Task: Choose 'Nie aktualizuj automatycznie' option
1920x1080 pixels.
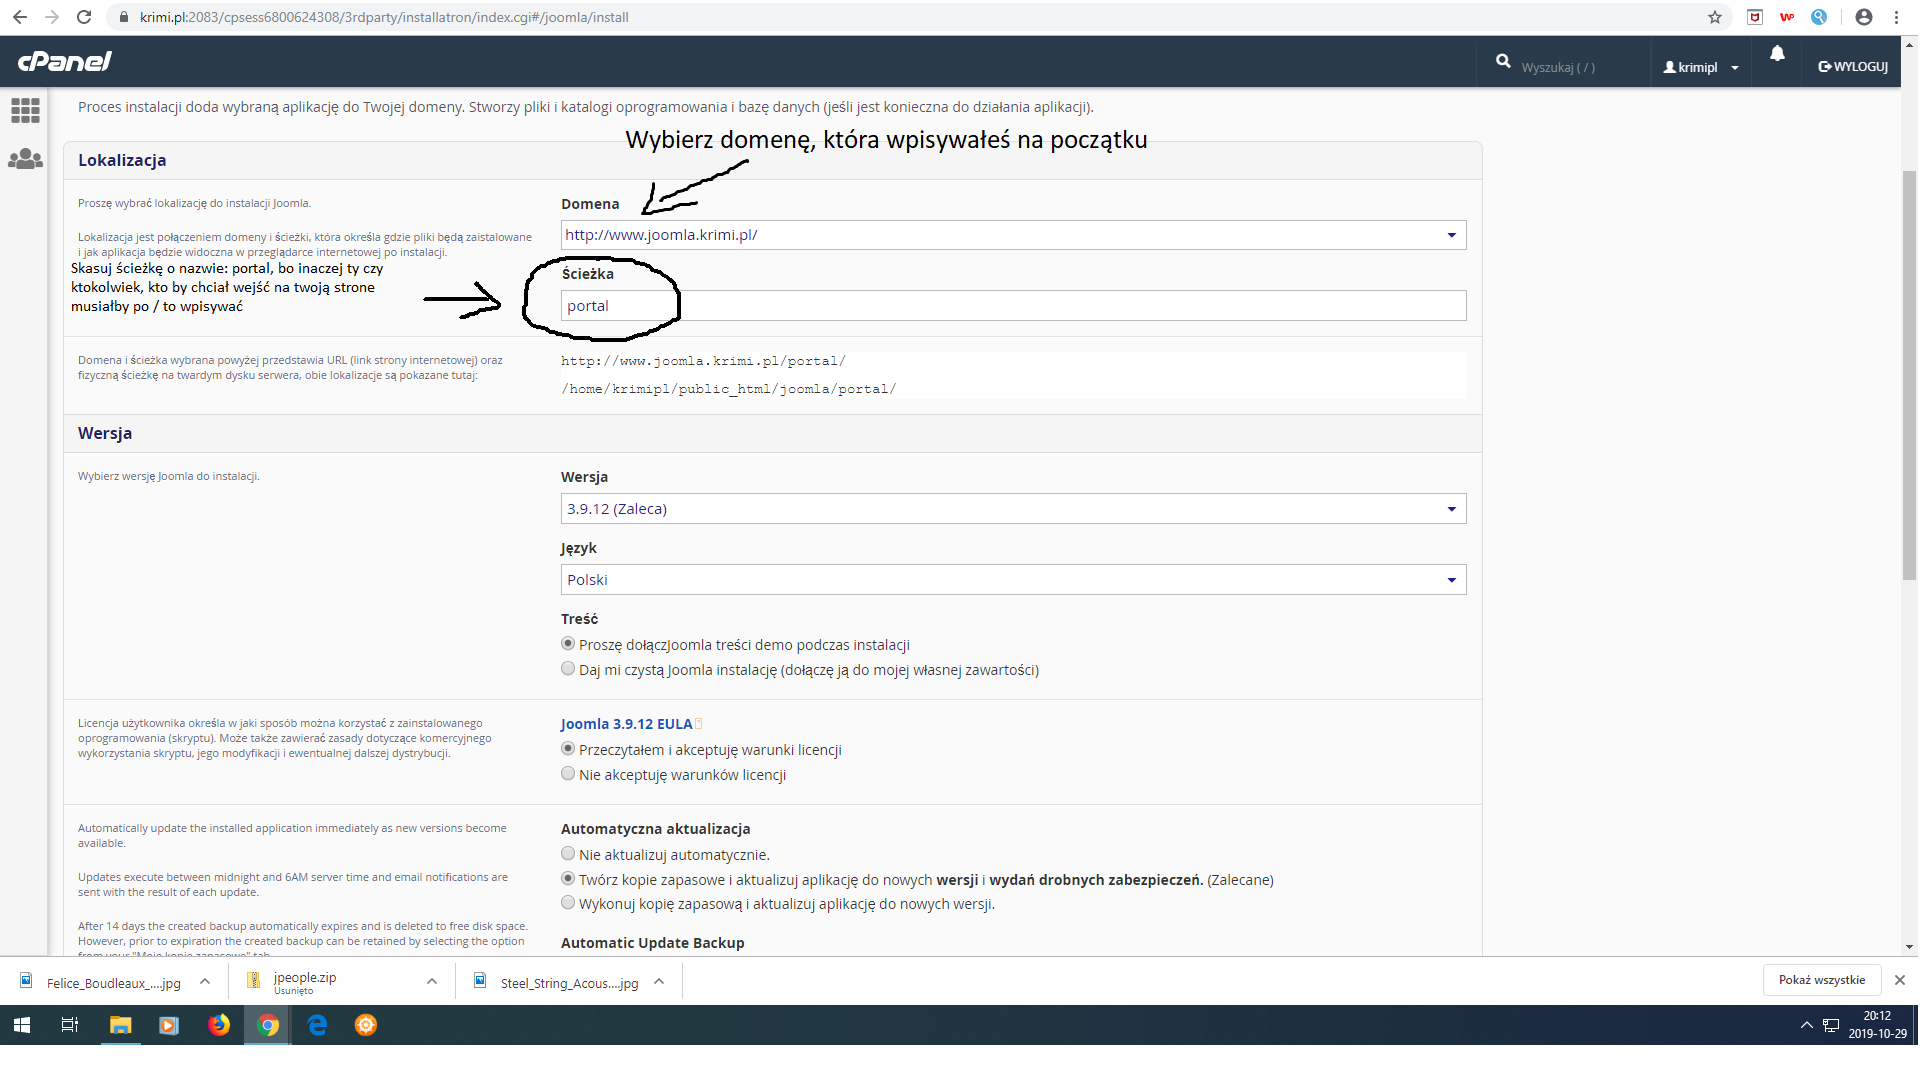Action: [568, 854]
